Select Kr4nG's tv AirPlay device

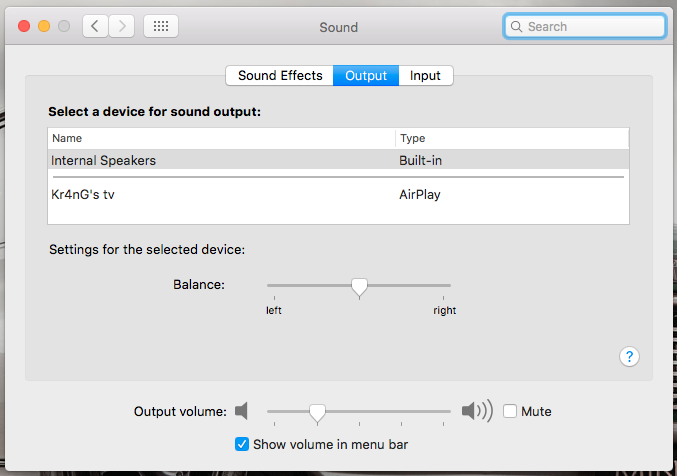coord(338,194)
